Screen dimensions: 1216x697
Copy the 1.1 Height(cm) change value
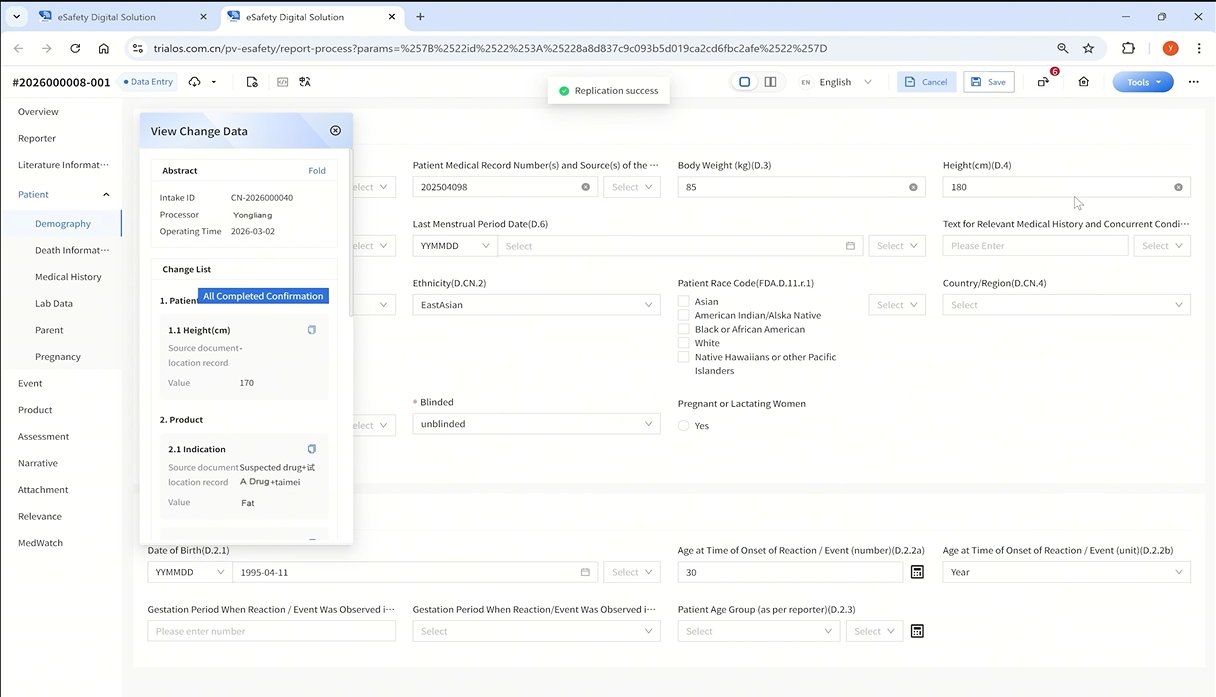(312, 330)
